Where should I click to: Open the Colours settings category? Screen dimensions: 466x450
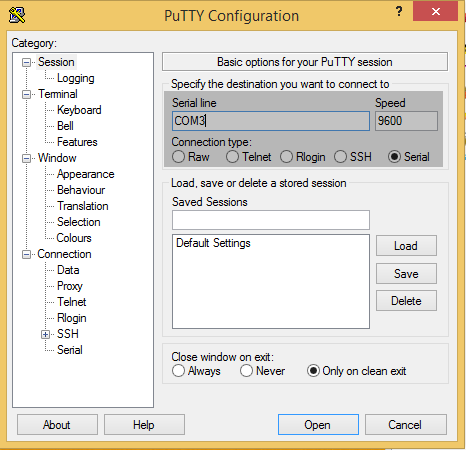(74, 238)
